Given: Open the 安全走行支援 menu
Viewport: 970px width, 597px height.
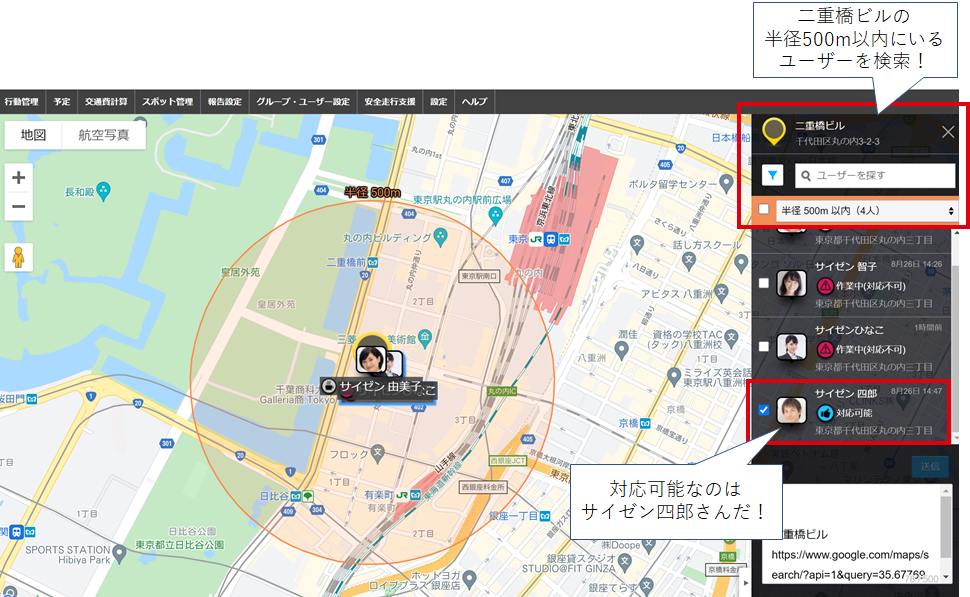Looking at the screenshot, I should click(390, 101).
